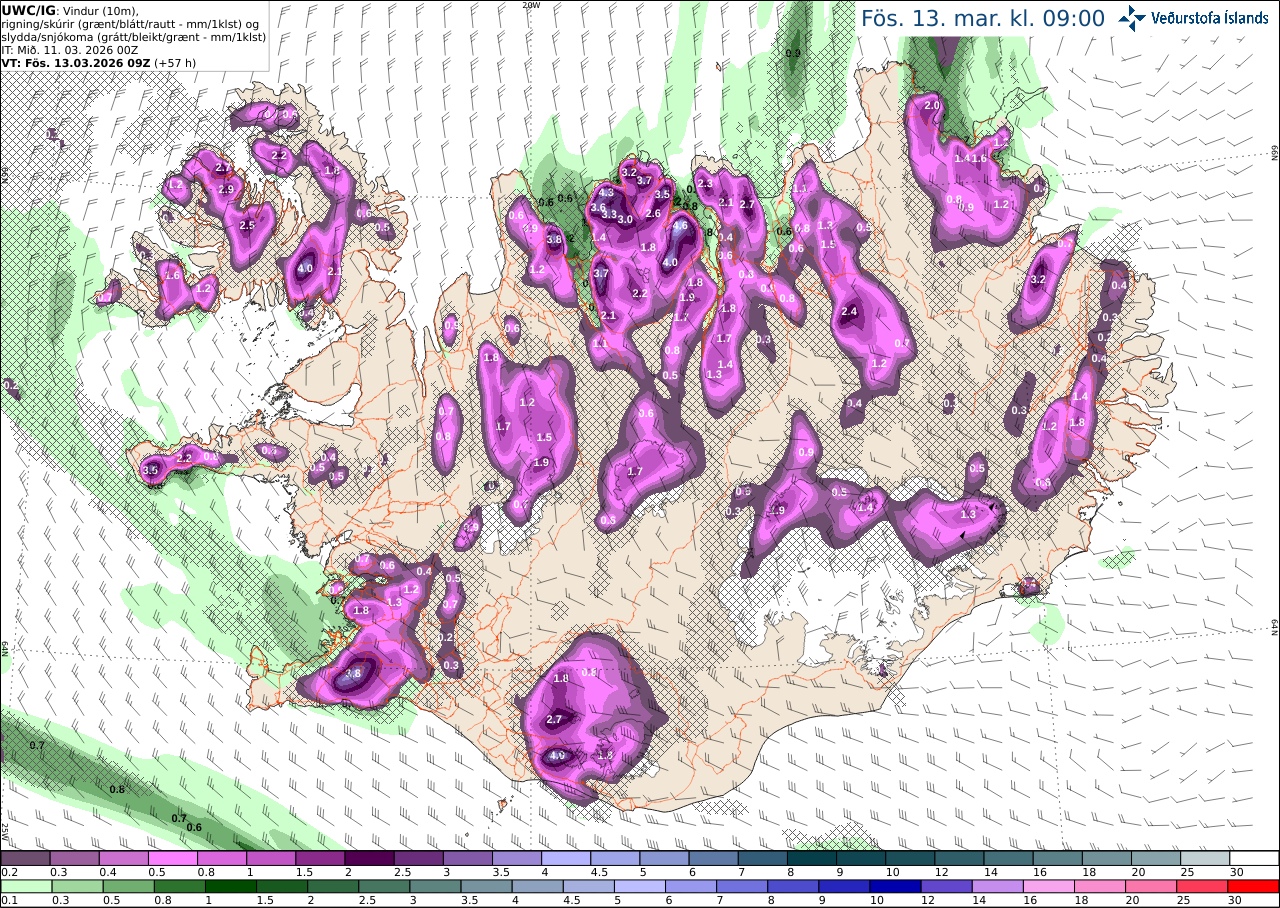Click the 'IT: Mið. 11. 03. 2026 00Z' line
Viewport: 1280px width, 908px height.
(70, 50)
